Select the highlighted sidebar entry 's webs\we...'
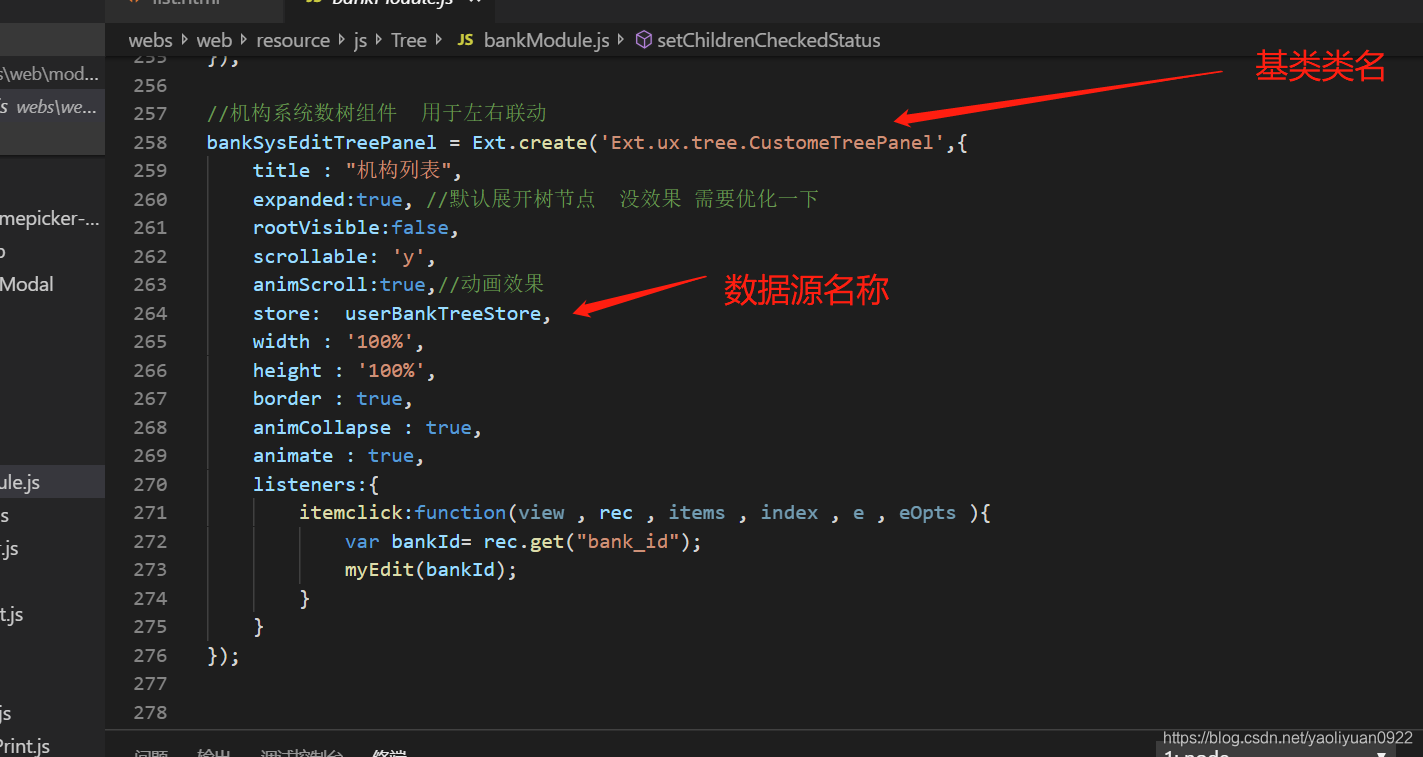Screen dimensions: 1423x757 pos(52,106)
